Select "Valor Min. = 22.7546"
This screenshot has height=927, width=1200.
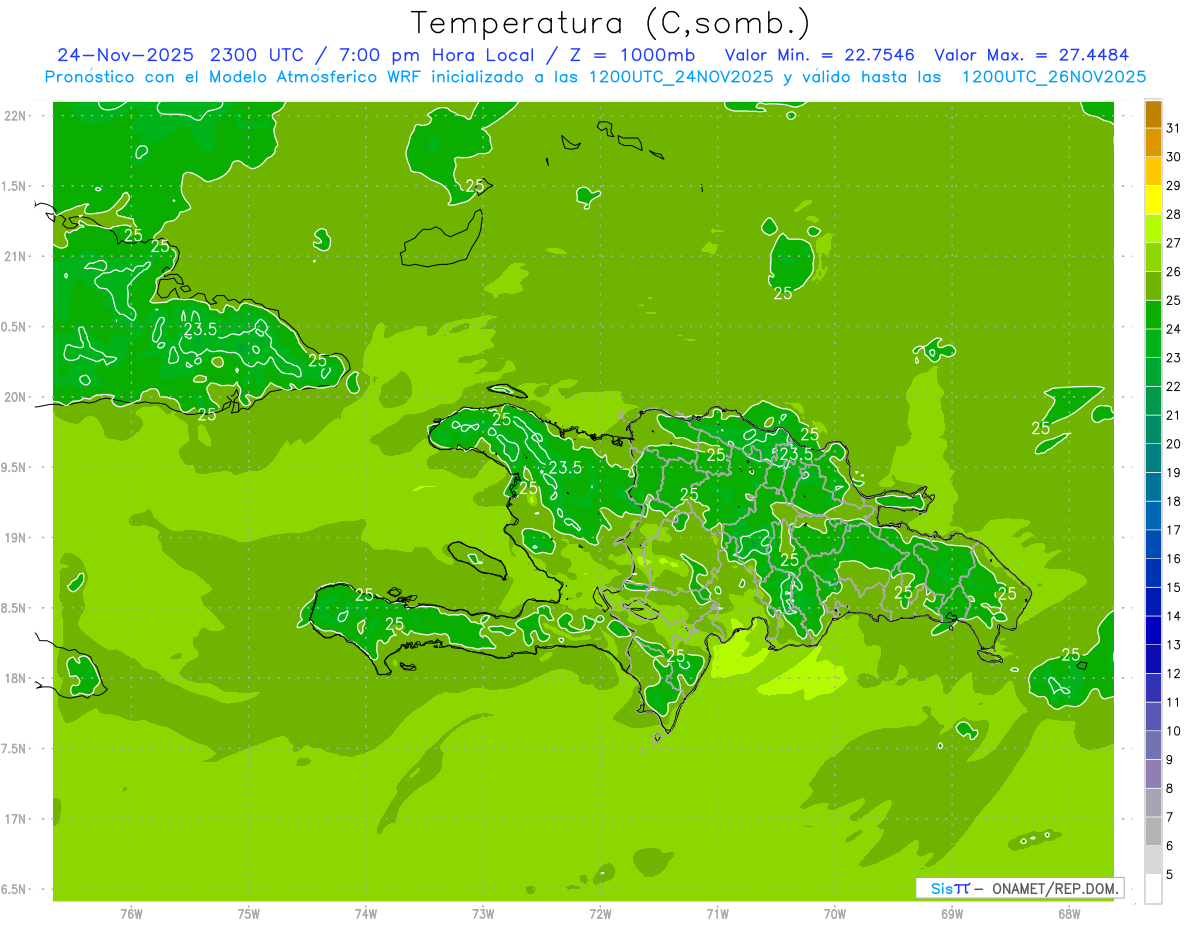click(x=820, y=55)
